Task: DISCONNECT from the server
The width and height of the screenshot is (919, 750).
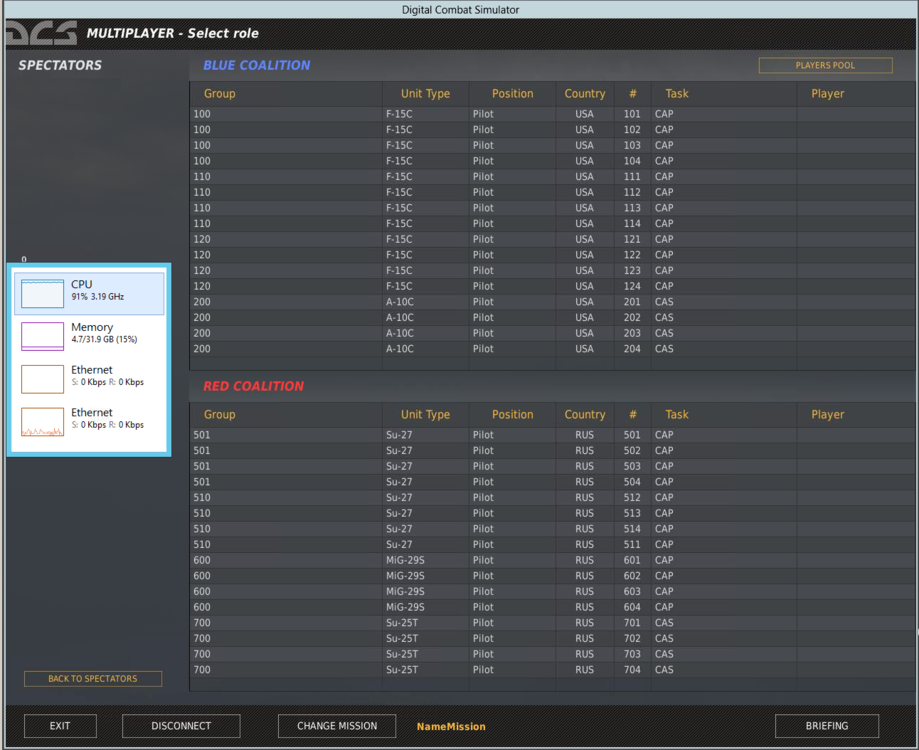Action: click(180, 726)
